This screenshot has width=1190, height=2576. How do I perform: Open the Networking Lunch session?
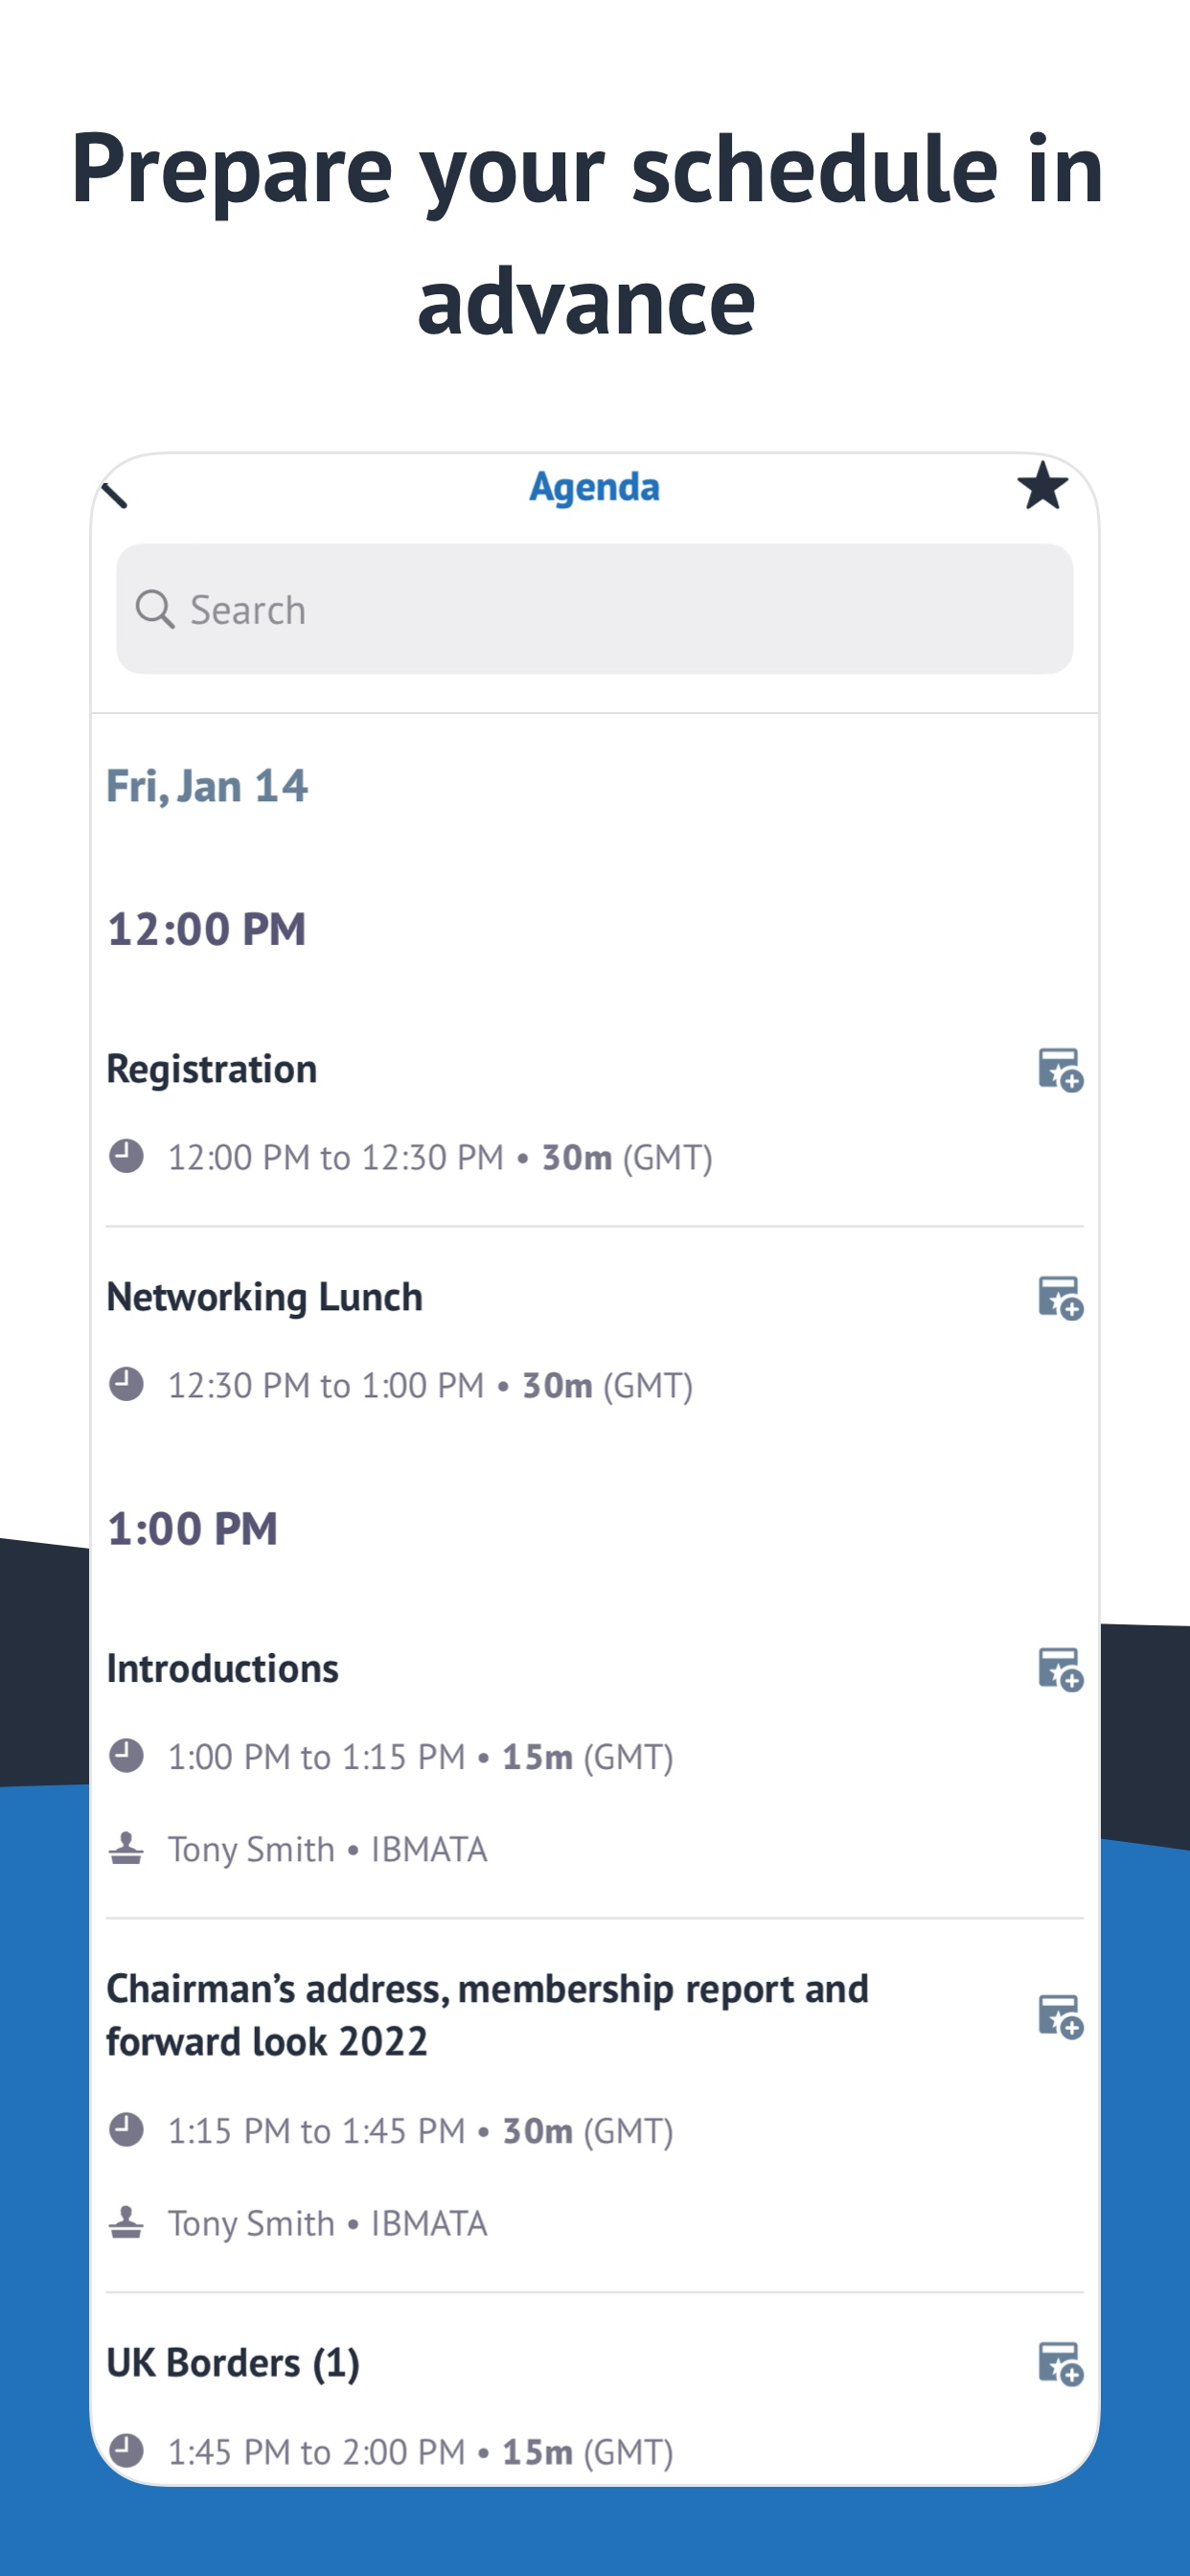(x=594, y=1340)
